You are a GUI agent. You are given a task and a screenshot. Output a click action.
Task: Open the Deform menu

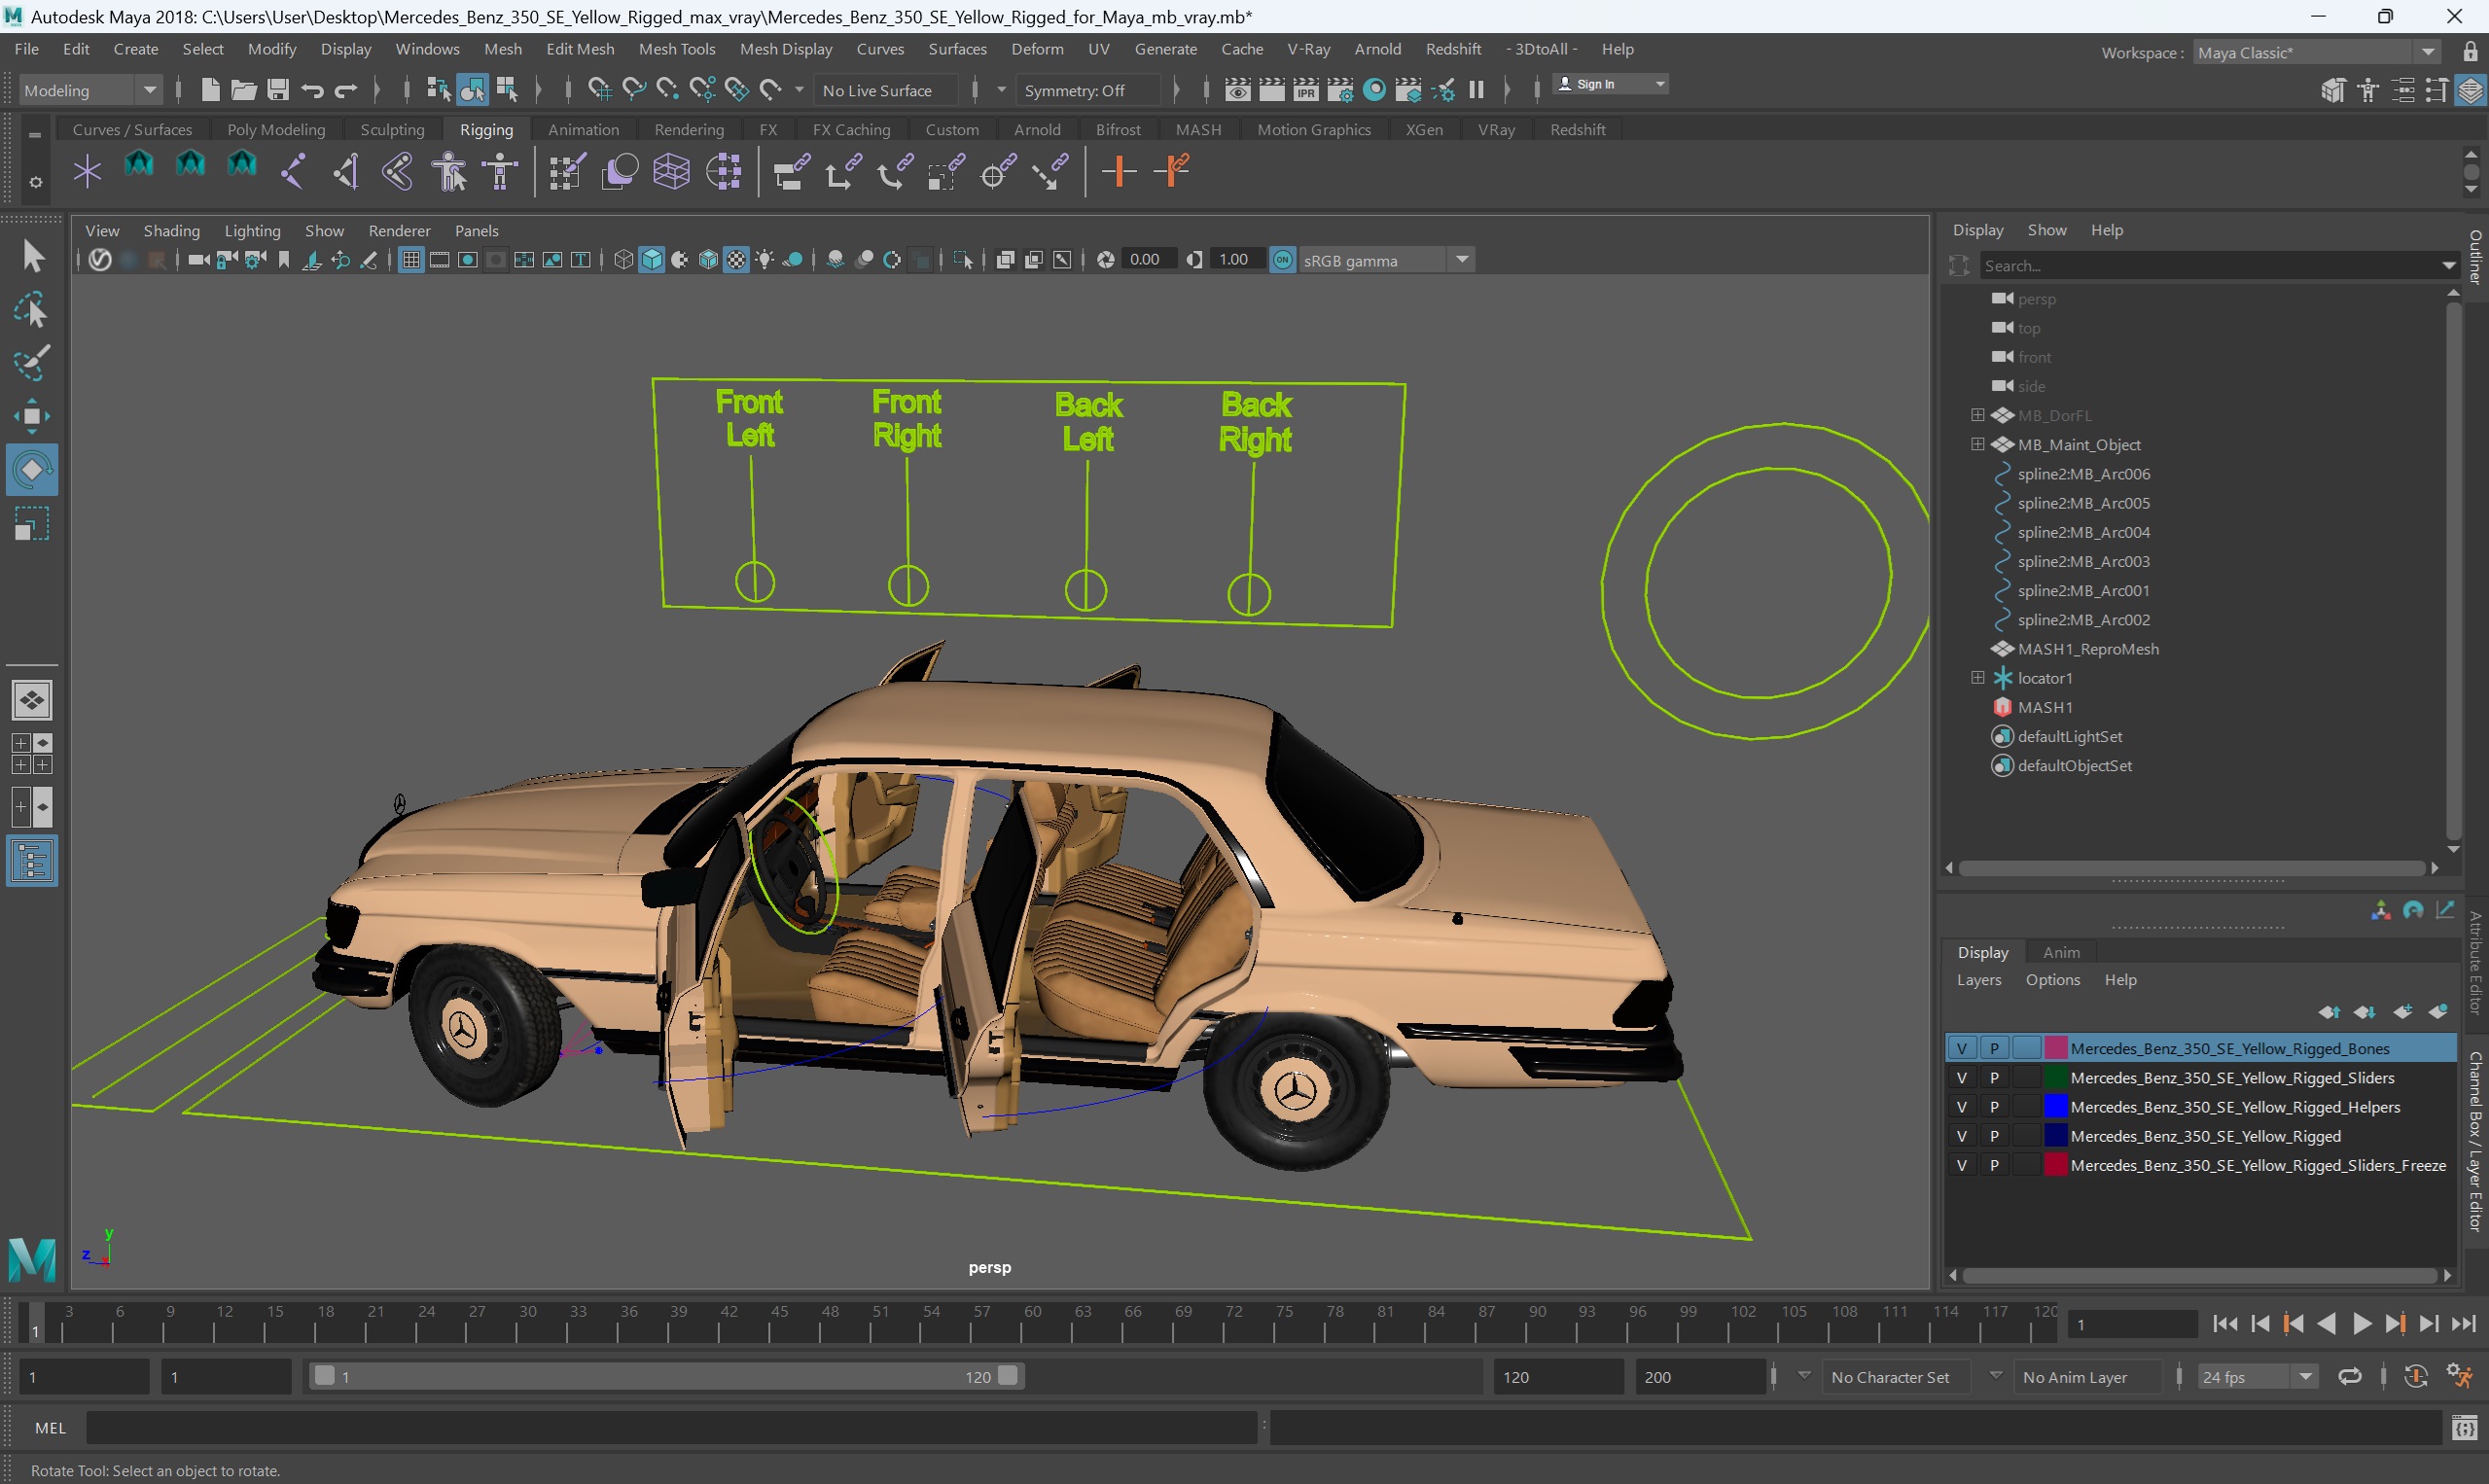pyautogui.click(x=1037, y=49)
